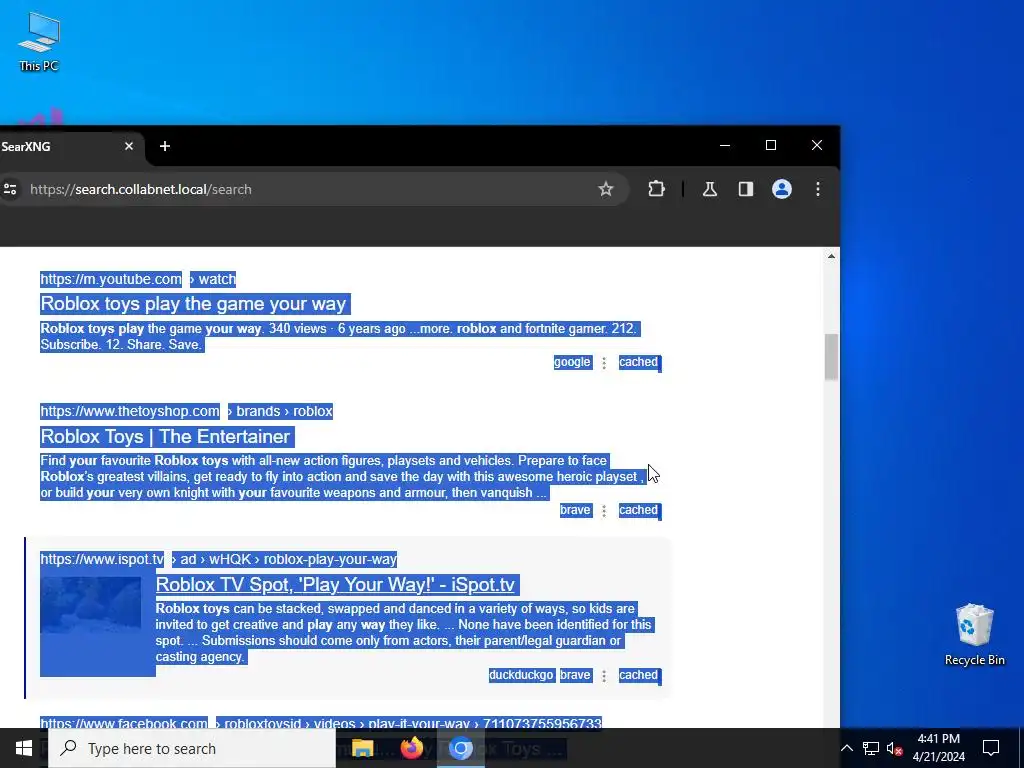Click the taskbar search box
1024x768 pixels.
tap(192, 748)
